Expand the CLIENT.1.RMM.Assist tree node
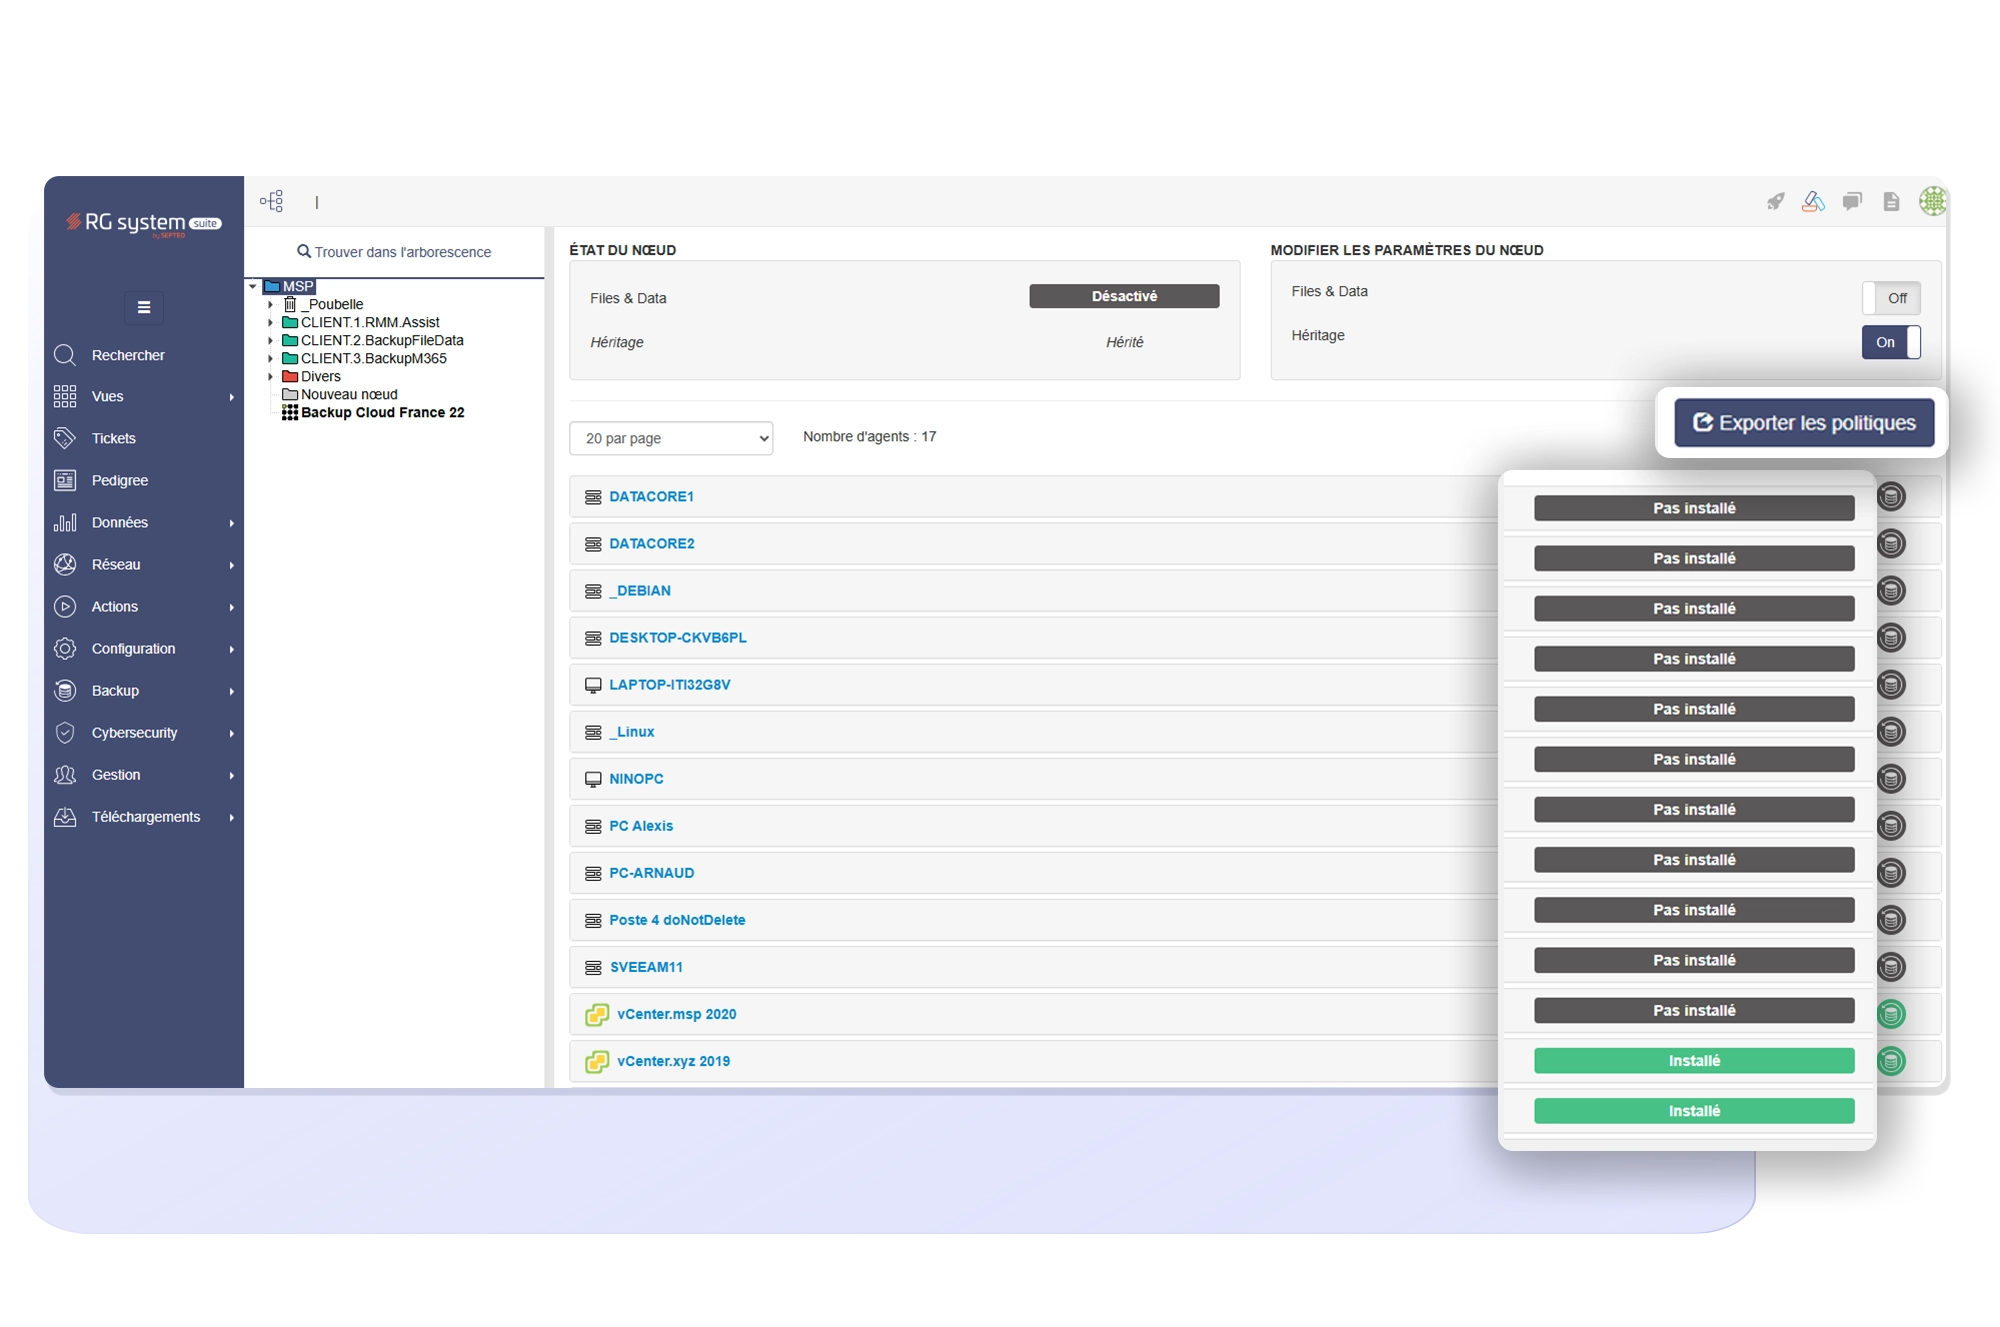 coord(270,322)
